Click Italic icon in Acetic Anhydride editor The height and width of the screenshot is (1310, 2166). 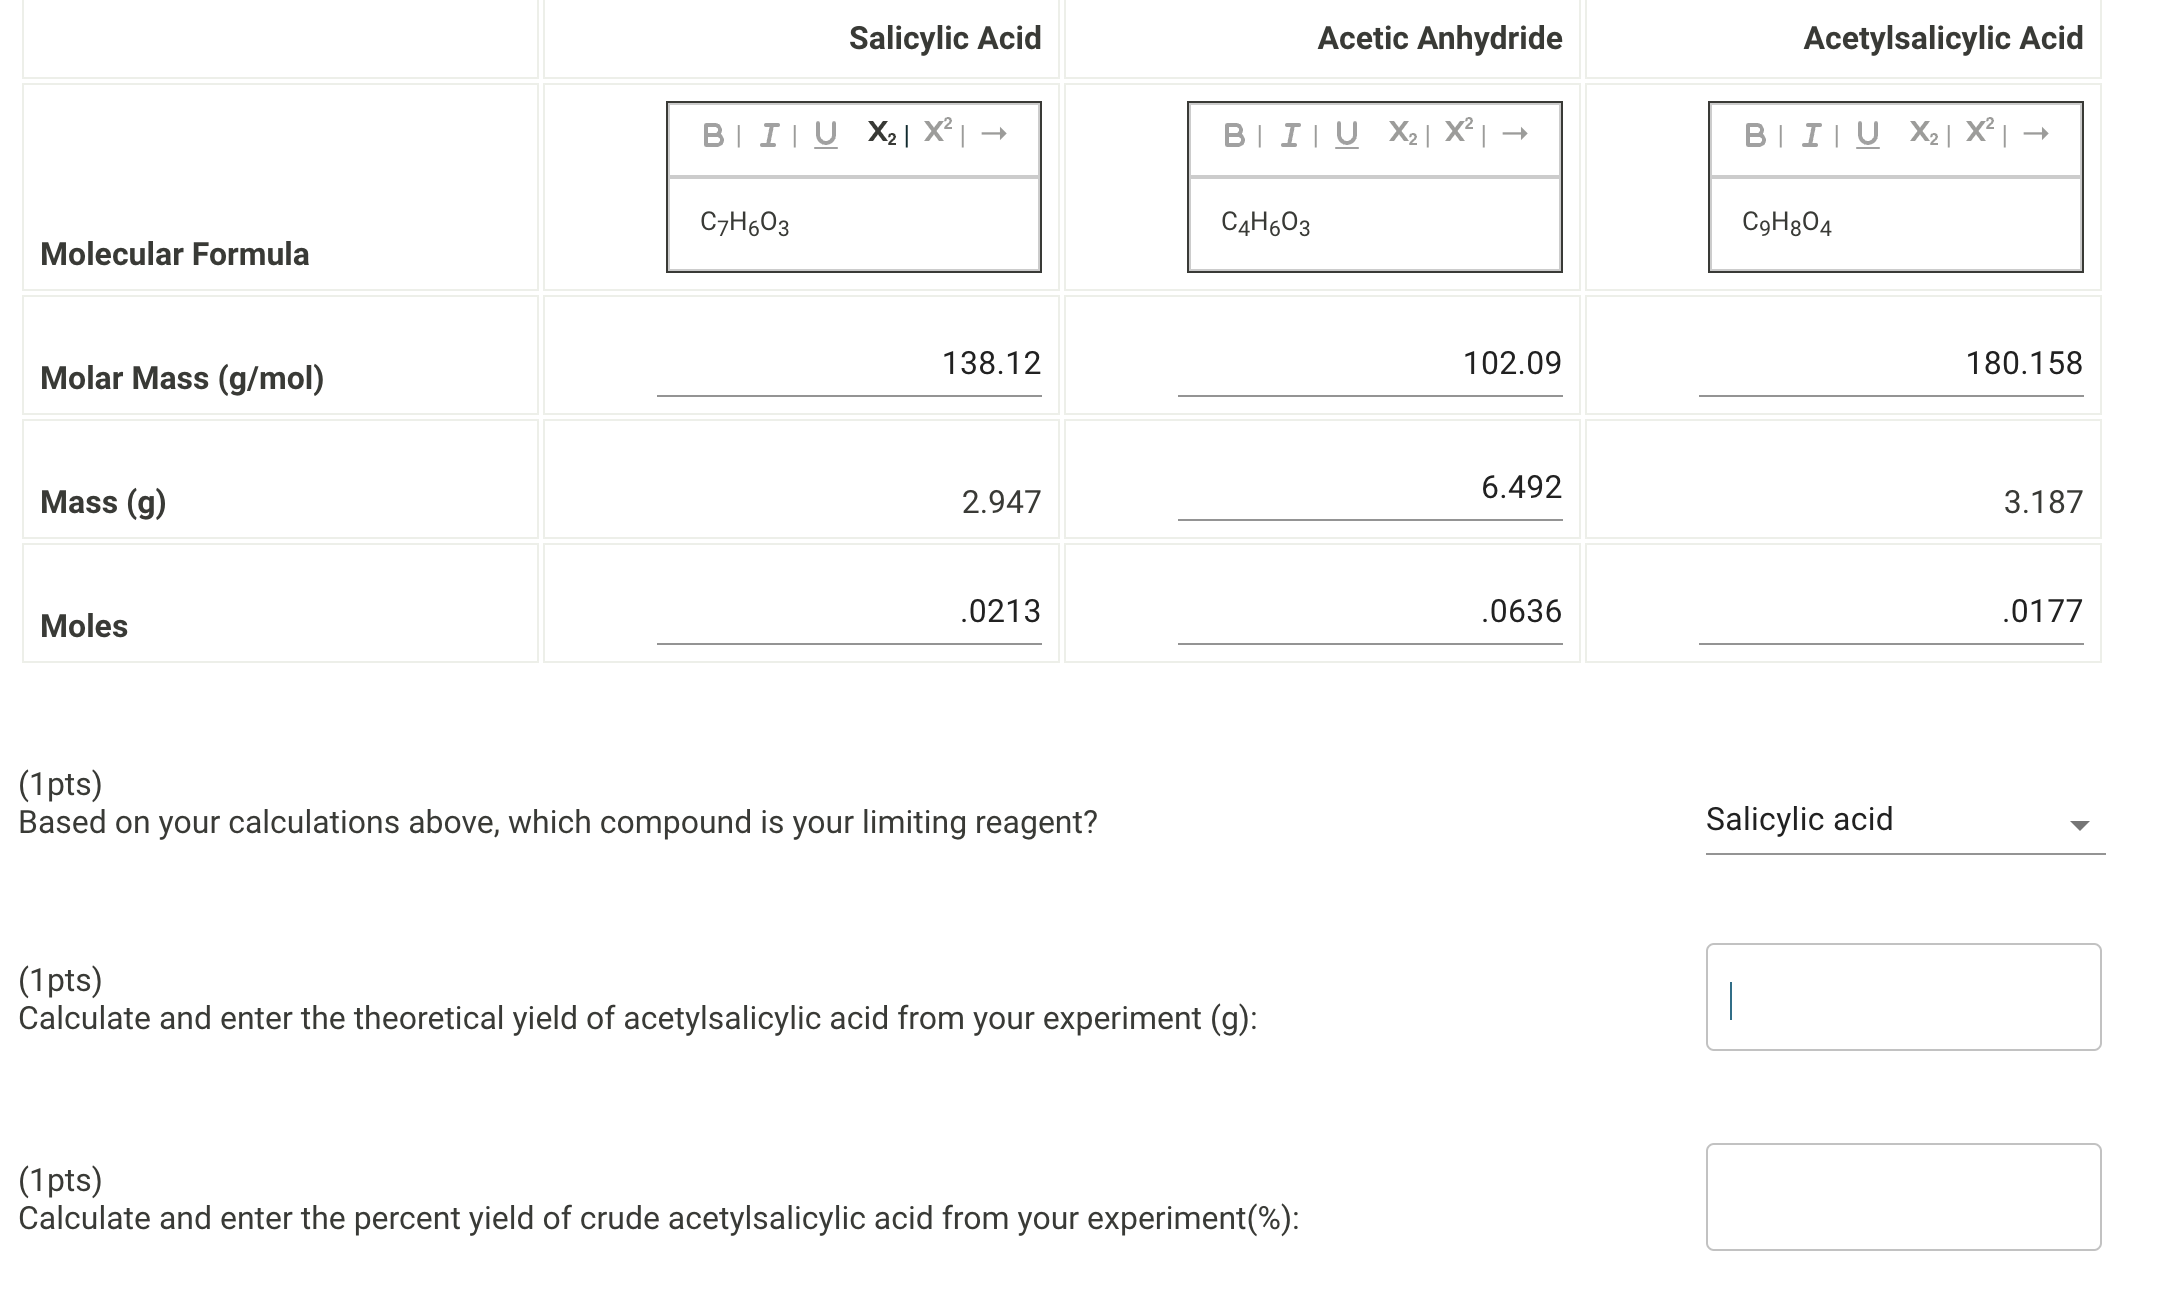[x=1288, y=133]
